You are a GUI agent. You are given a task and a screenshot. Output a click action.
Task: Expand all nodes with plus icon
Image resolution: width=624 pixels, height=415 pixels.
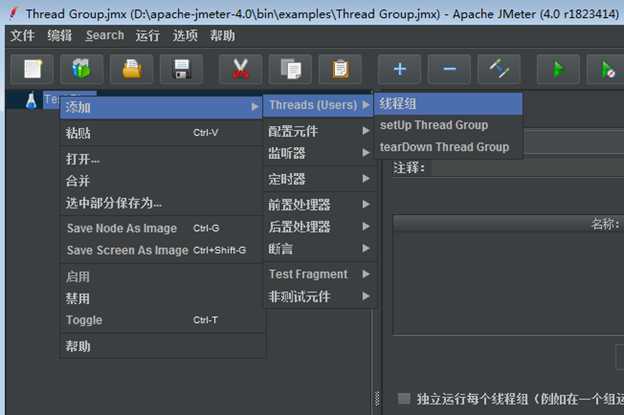coord(400,69)
